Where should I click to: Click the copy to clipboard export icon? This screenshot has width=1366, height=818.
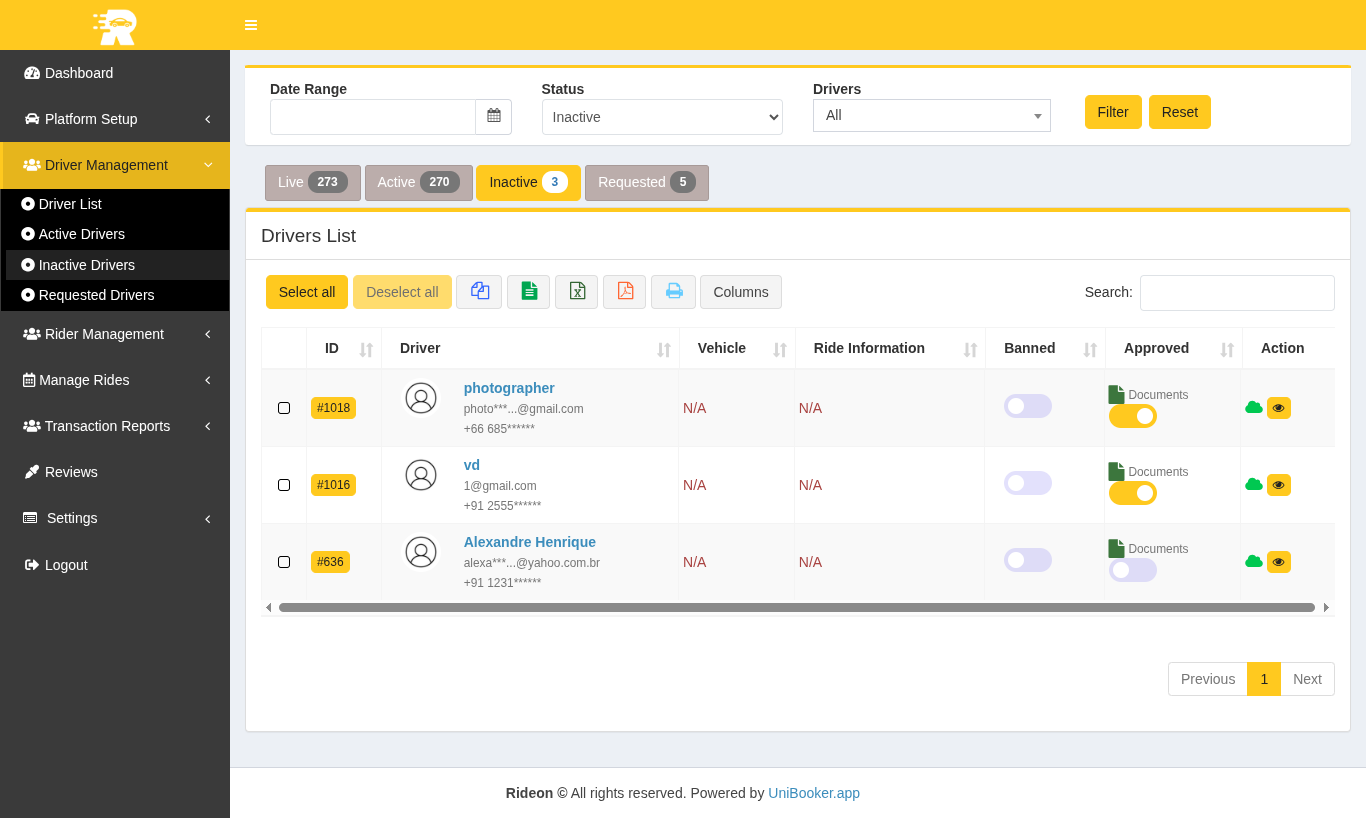pyautogui.click(x=479, y=291)
